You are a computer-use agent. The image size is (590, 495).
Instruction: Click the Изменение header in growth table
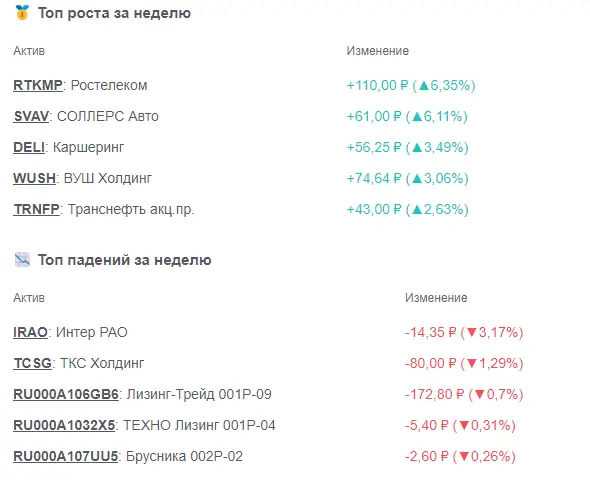click(378, 51)
